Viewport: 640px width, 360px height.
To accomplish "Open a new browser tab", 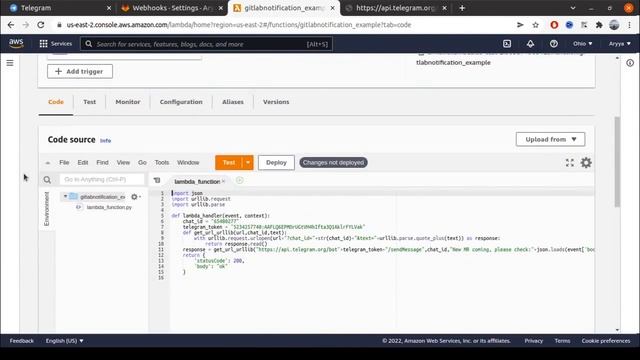I will tap(462, 8).
